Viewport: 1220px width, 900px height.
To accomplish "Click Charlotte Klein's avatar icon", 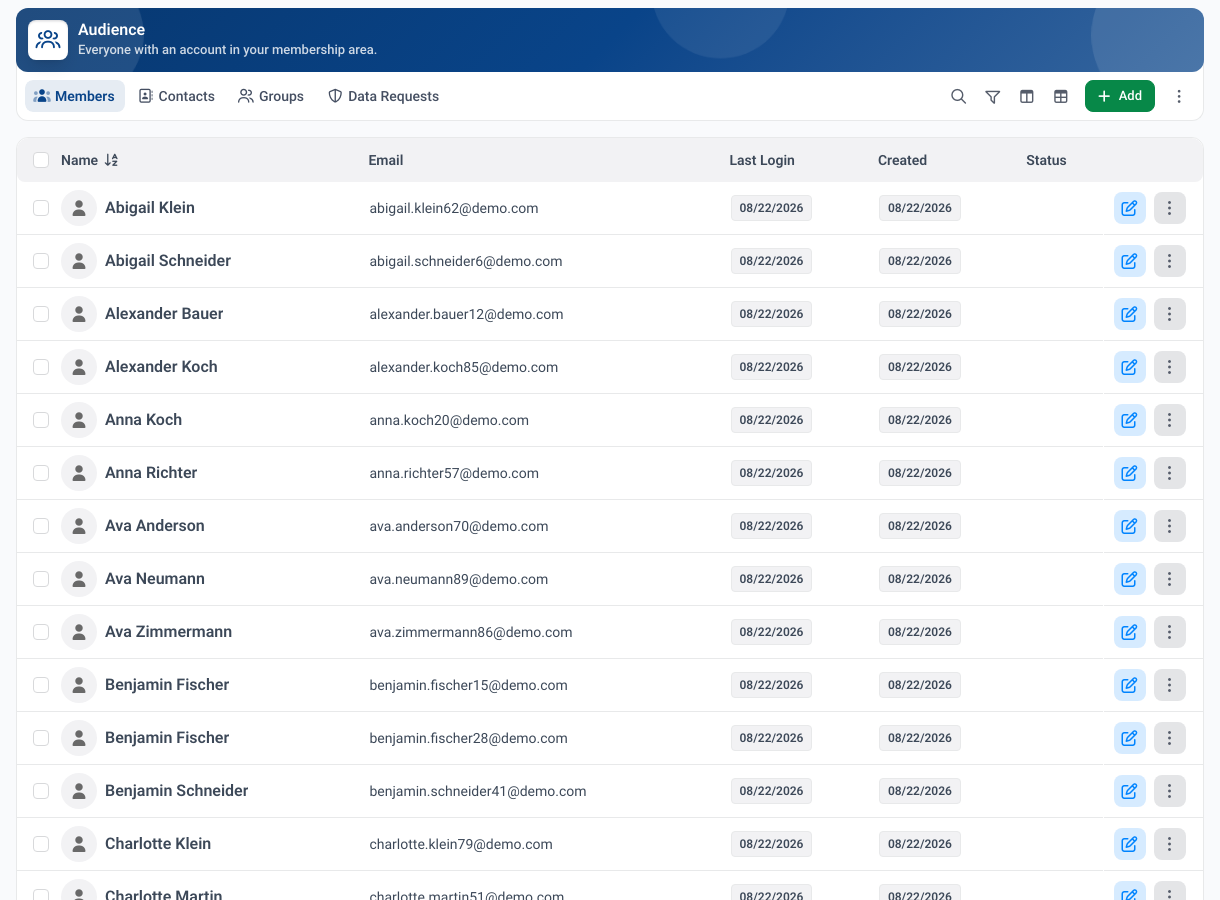I will point(79,844).
